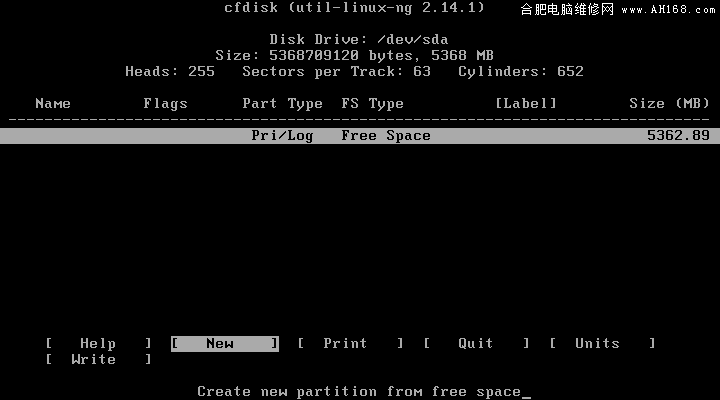Screen dimensions: 720x400
Task: Click the Cylinders: 652 text
Action: [521, 72]
